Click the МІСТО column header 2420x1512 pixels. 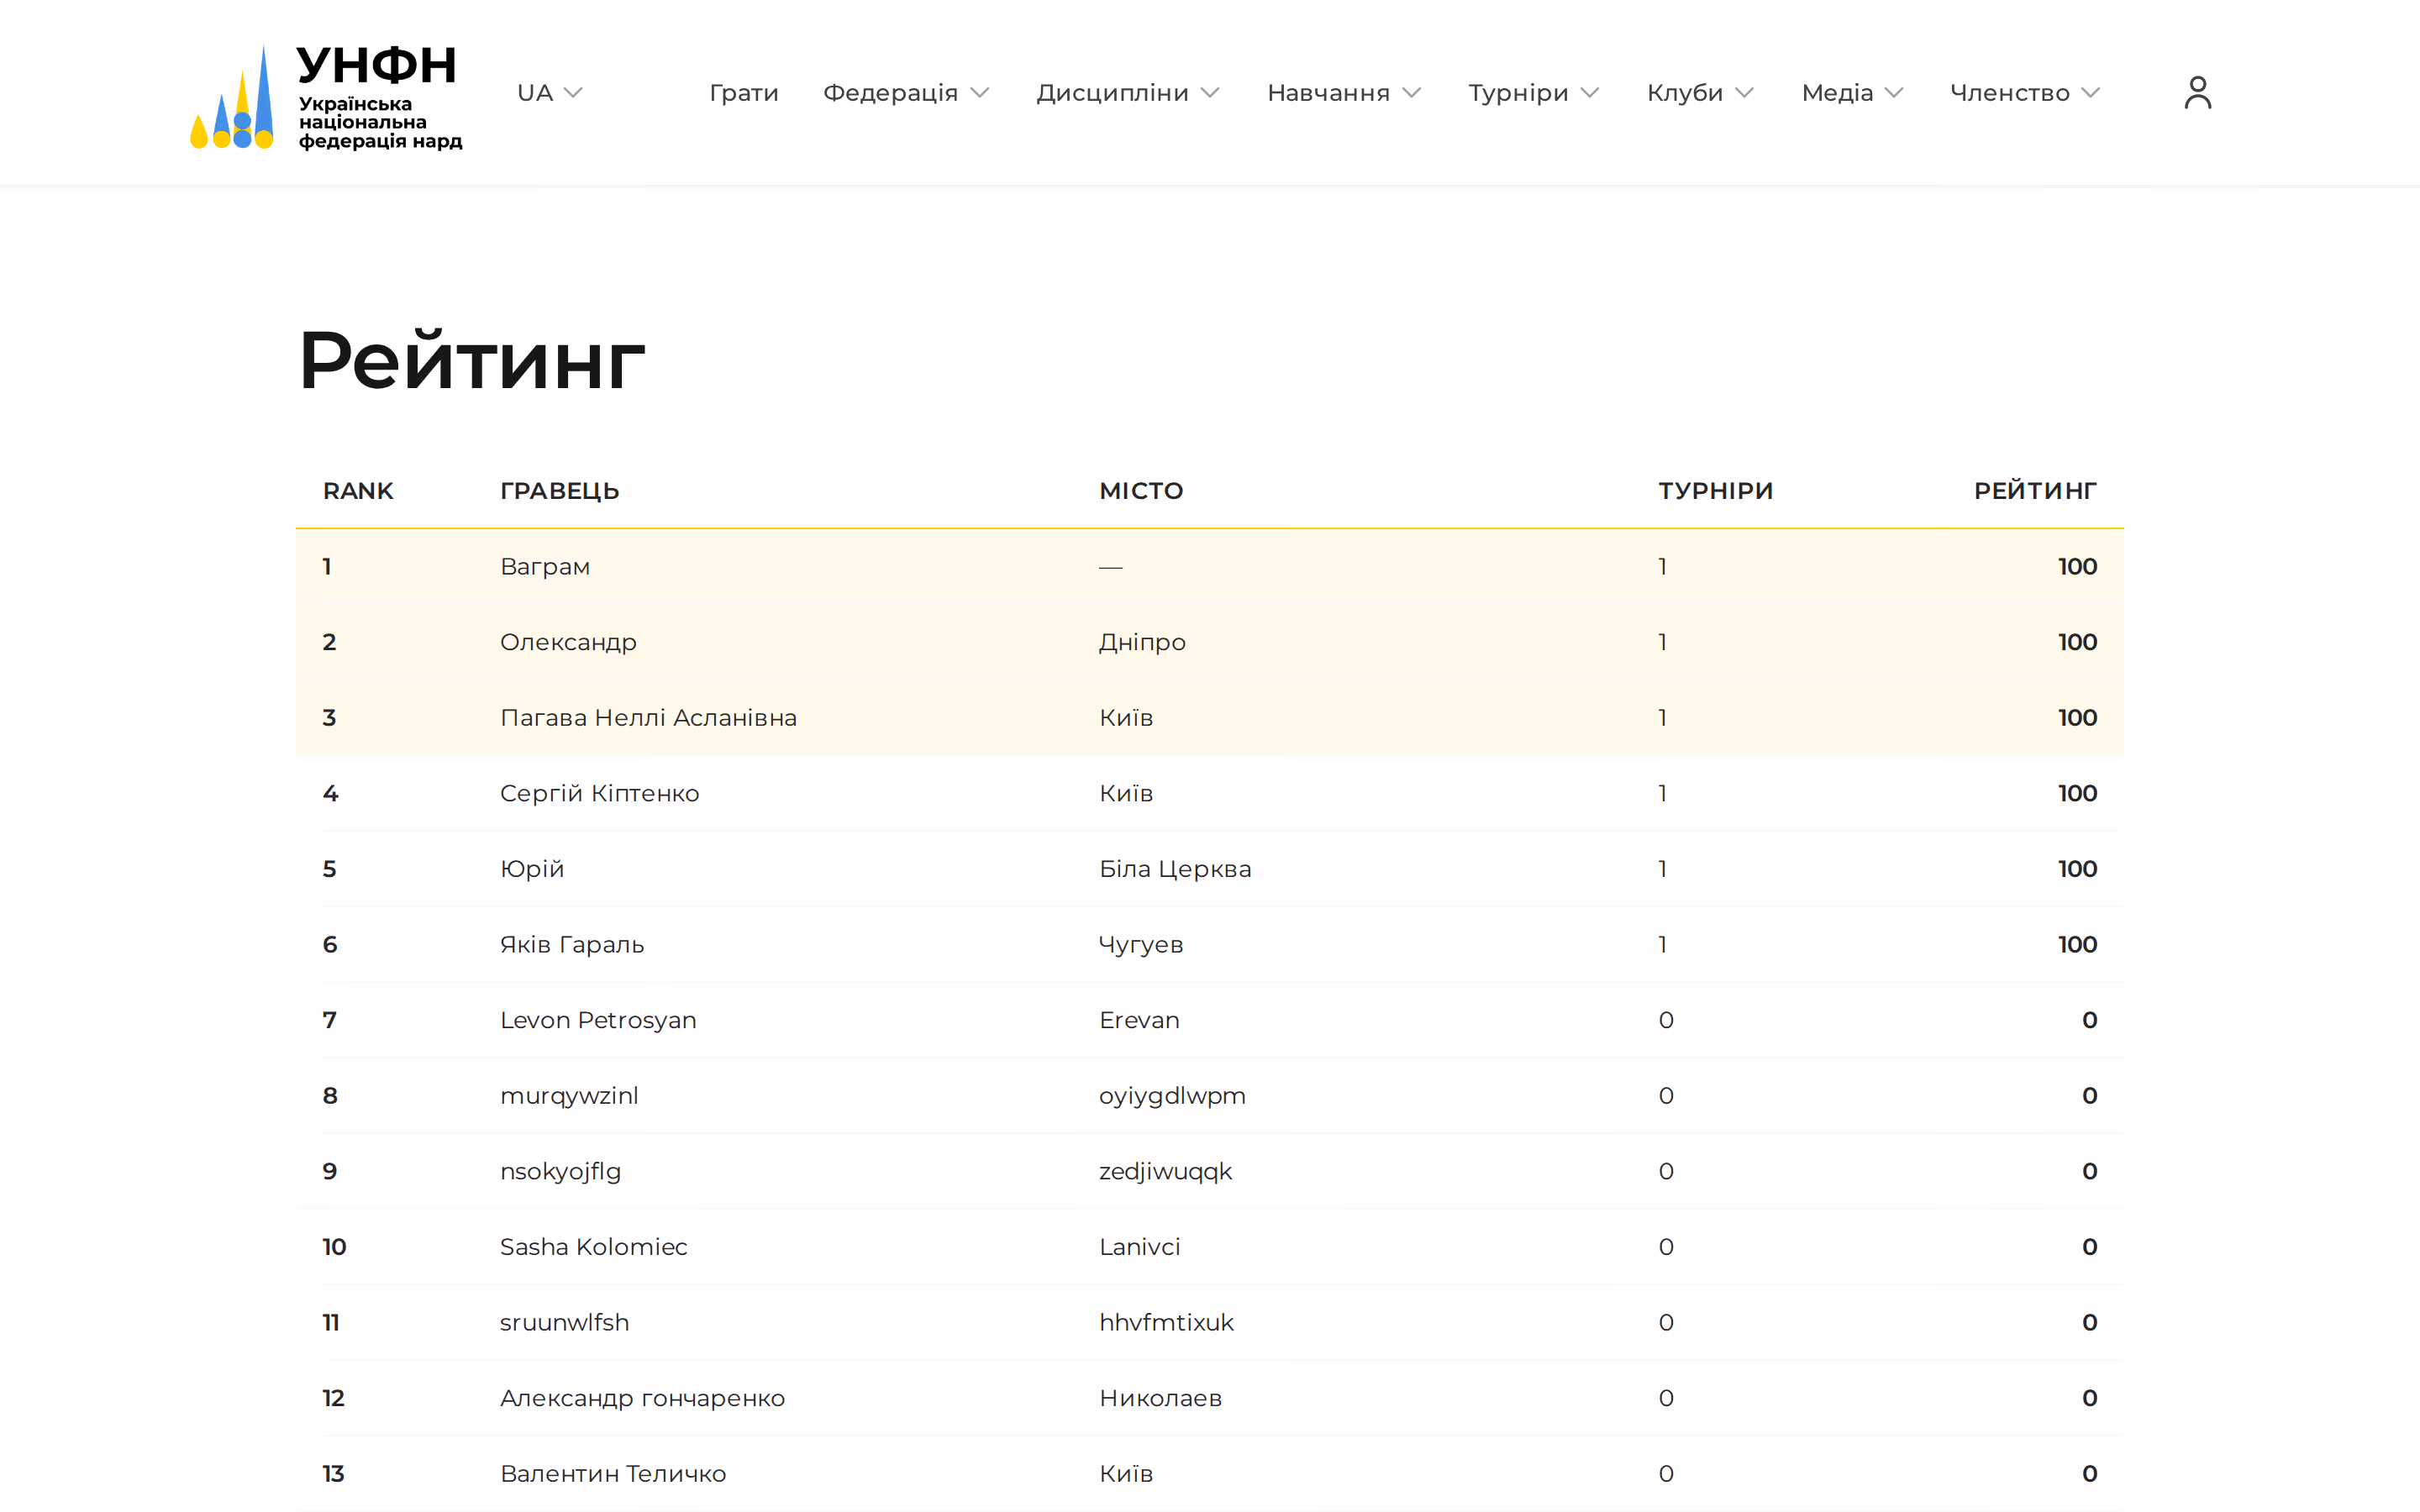(1141, 491)
